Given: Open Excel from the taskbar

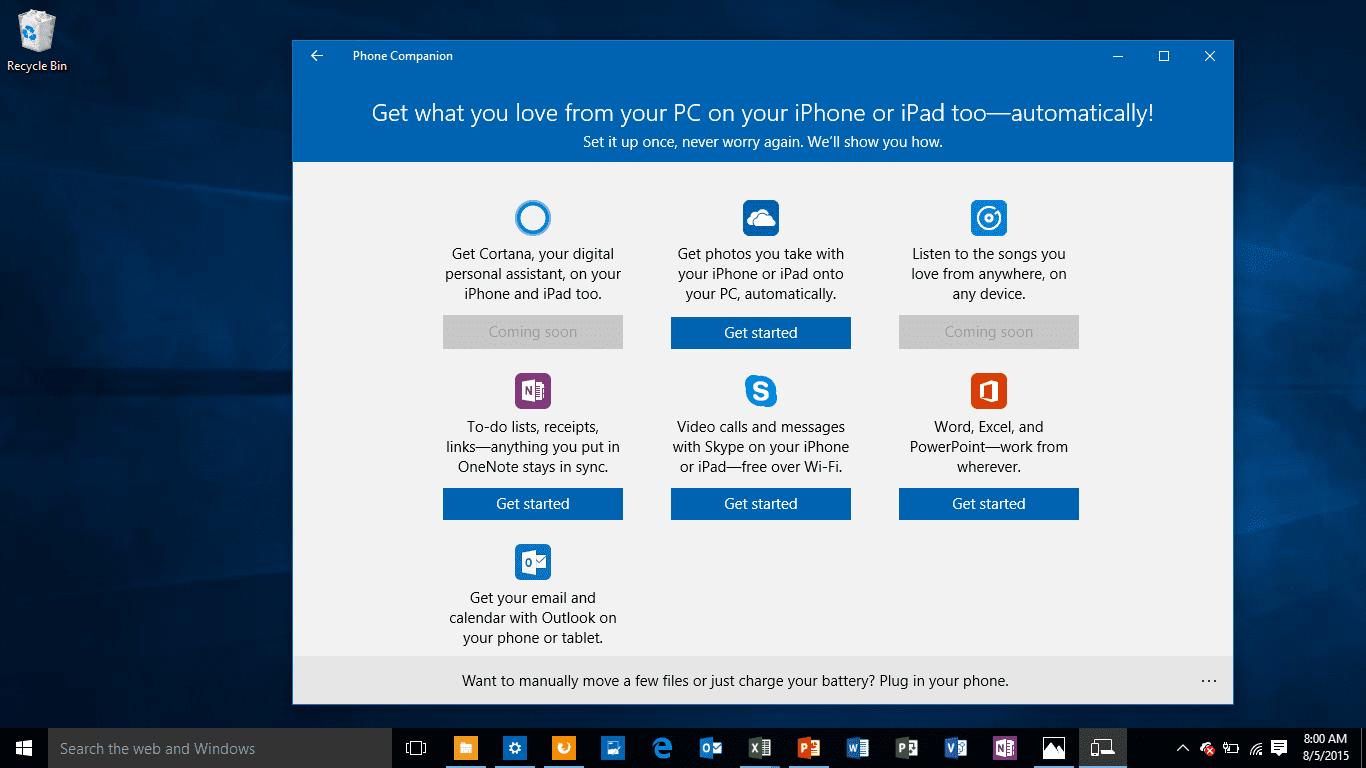Looking at the screenshot, I should coord(760,748).
